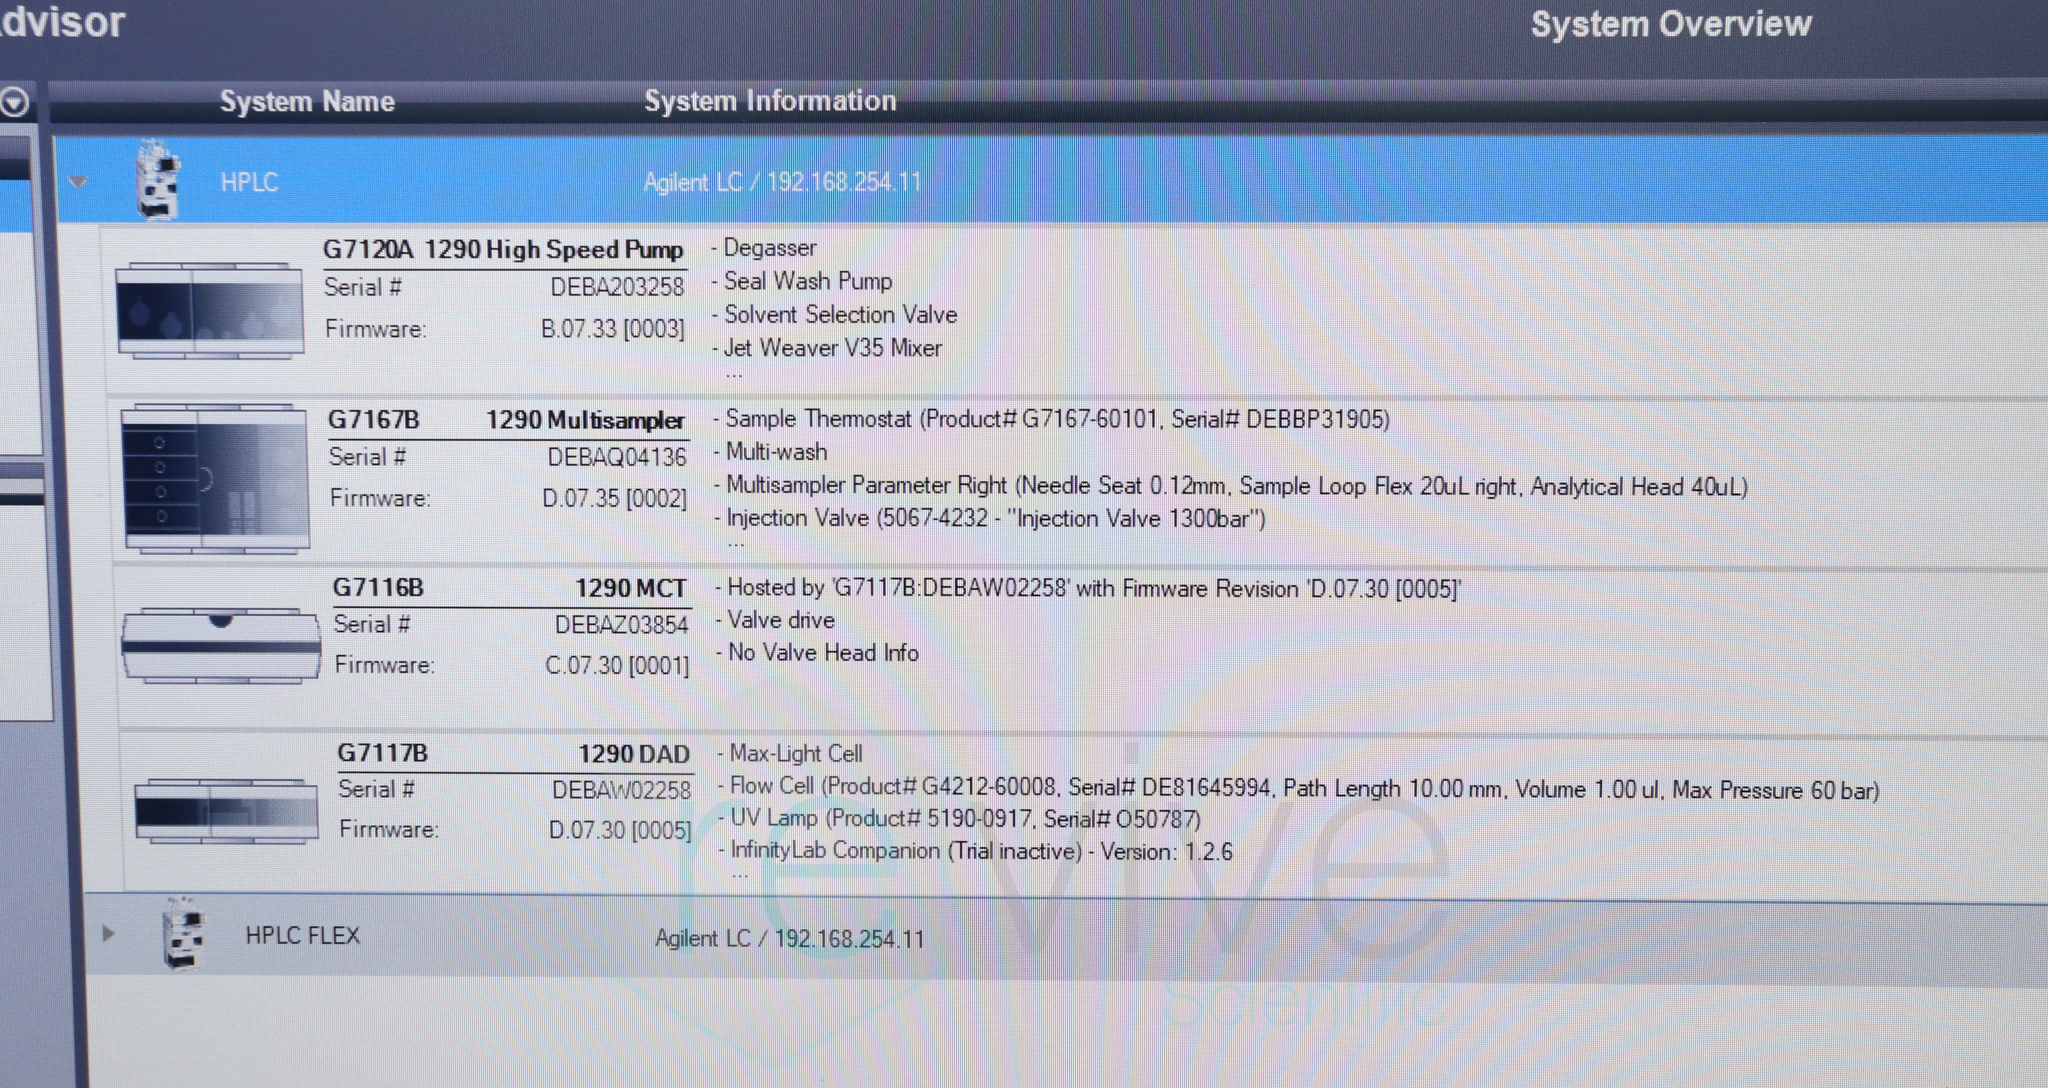Click the 1290 DAD module name

coord(634,754)
